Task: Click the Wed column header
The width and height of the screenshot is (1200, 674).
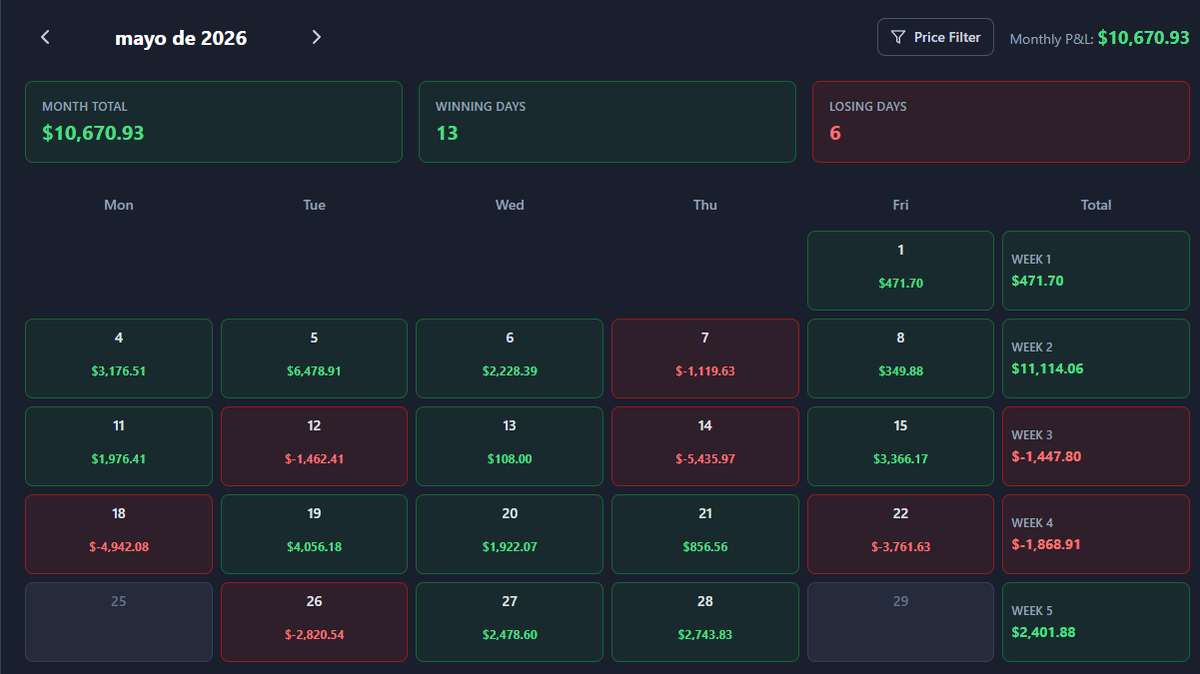Action: point(510,205)
